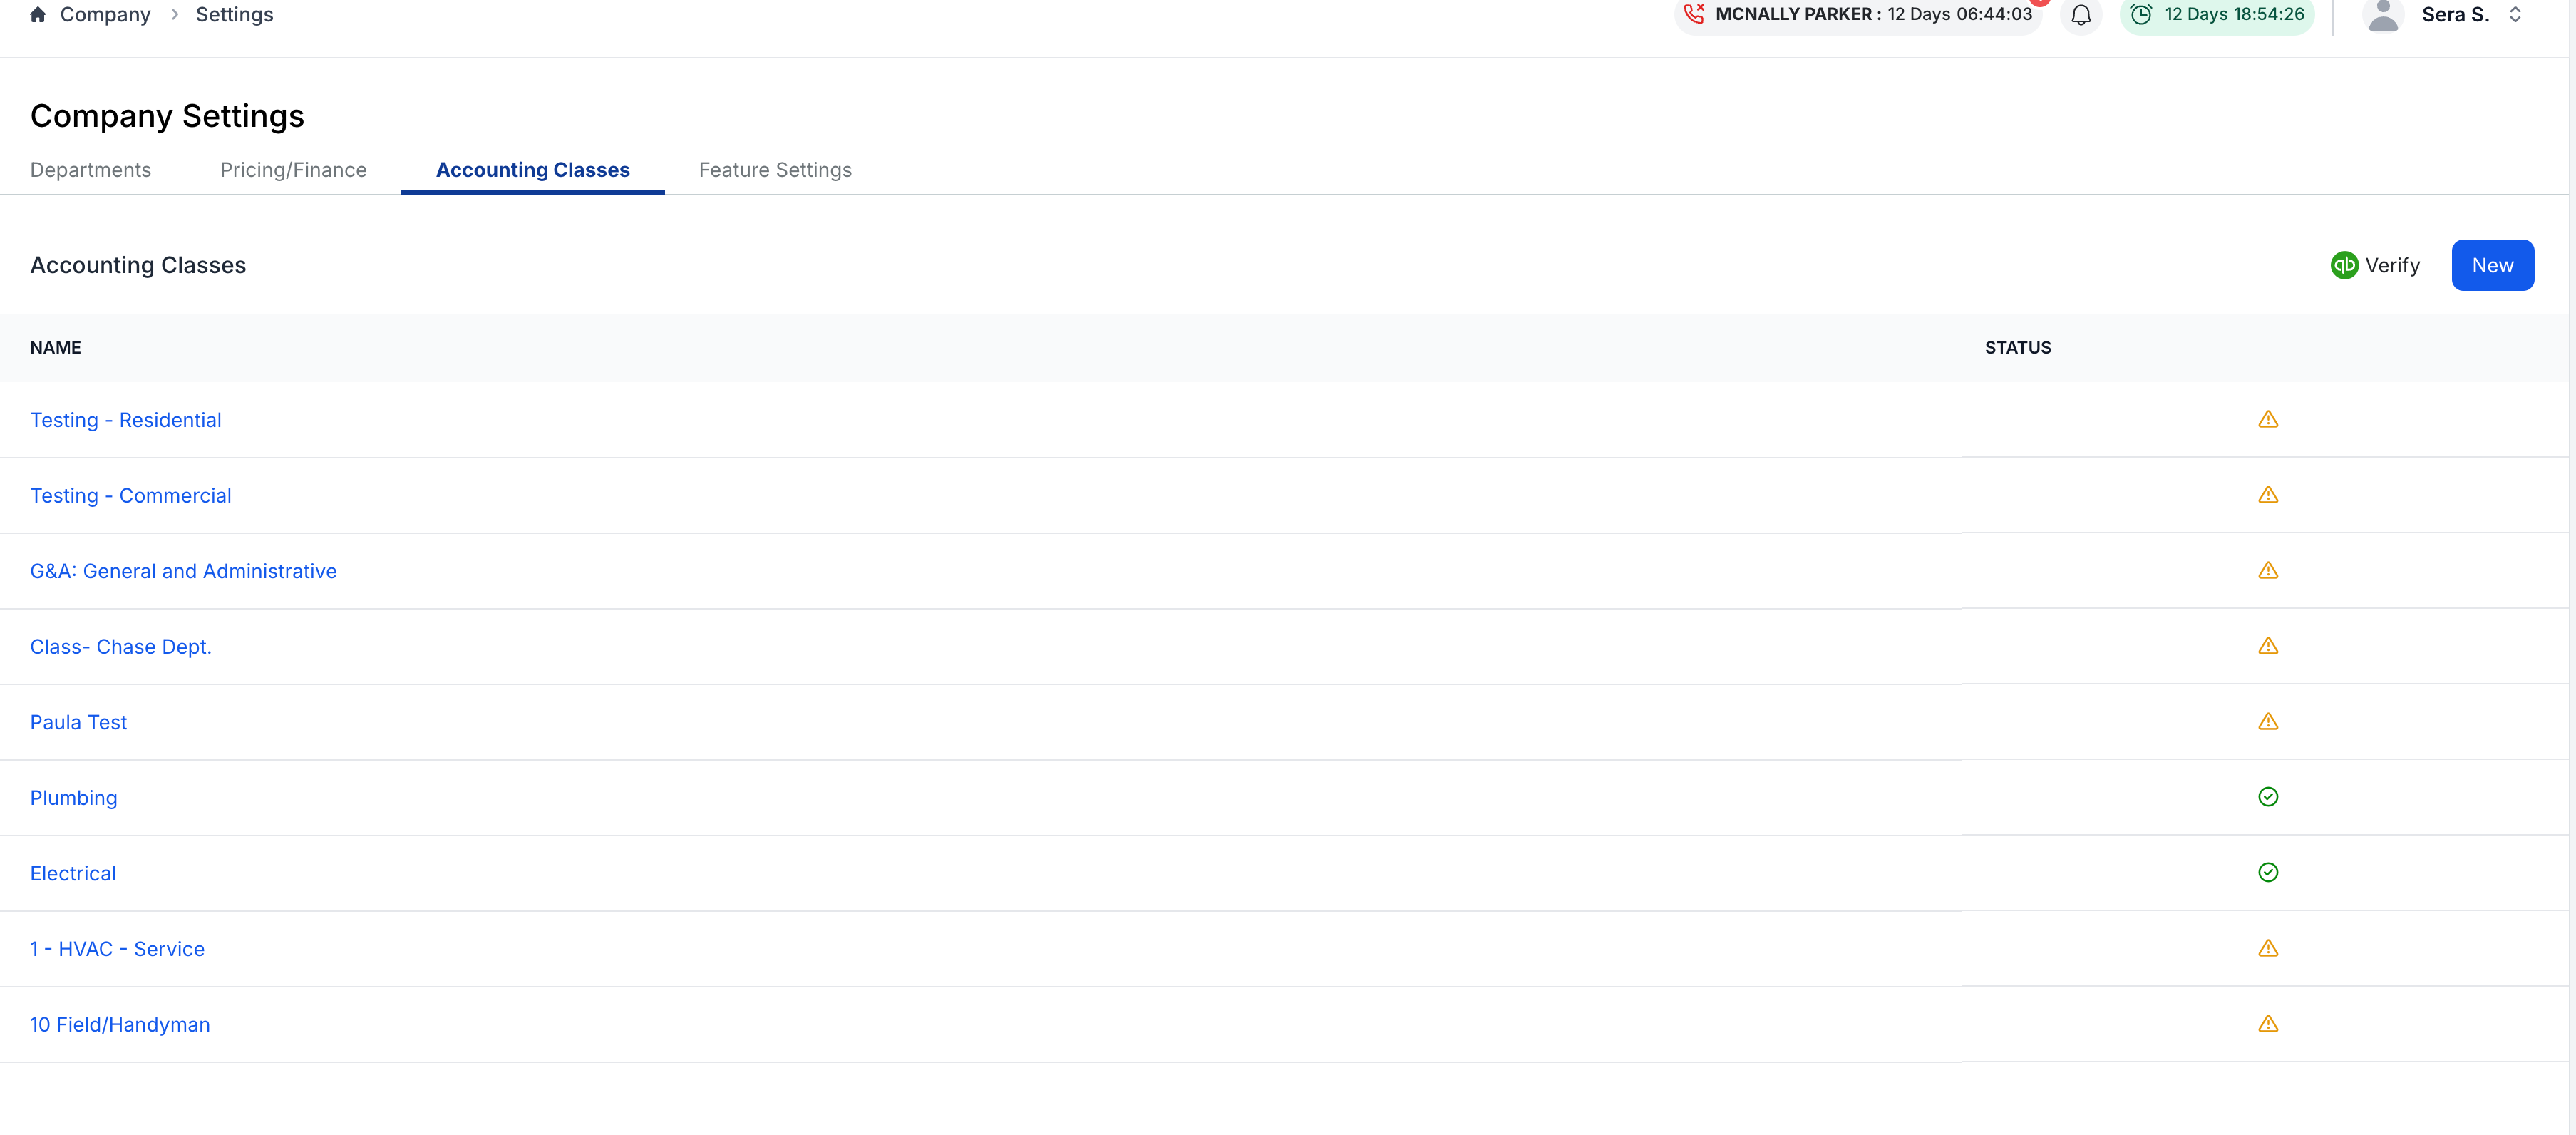The width and height of the screenshot is (2576, 1135).
Task: Open the Testing - Commercial class
Action: click(x=131, y=496)
